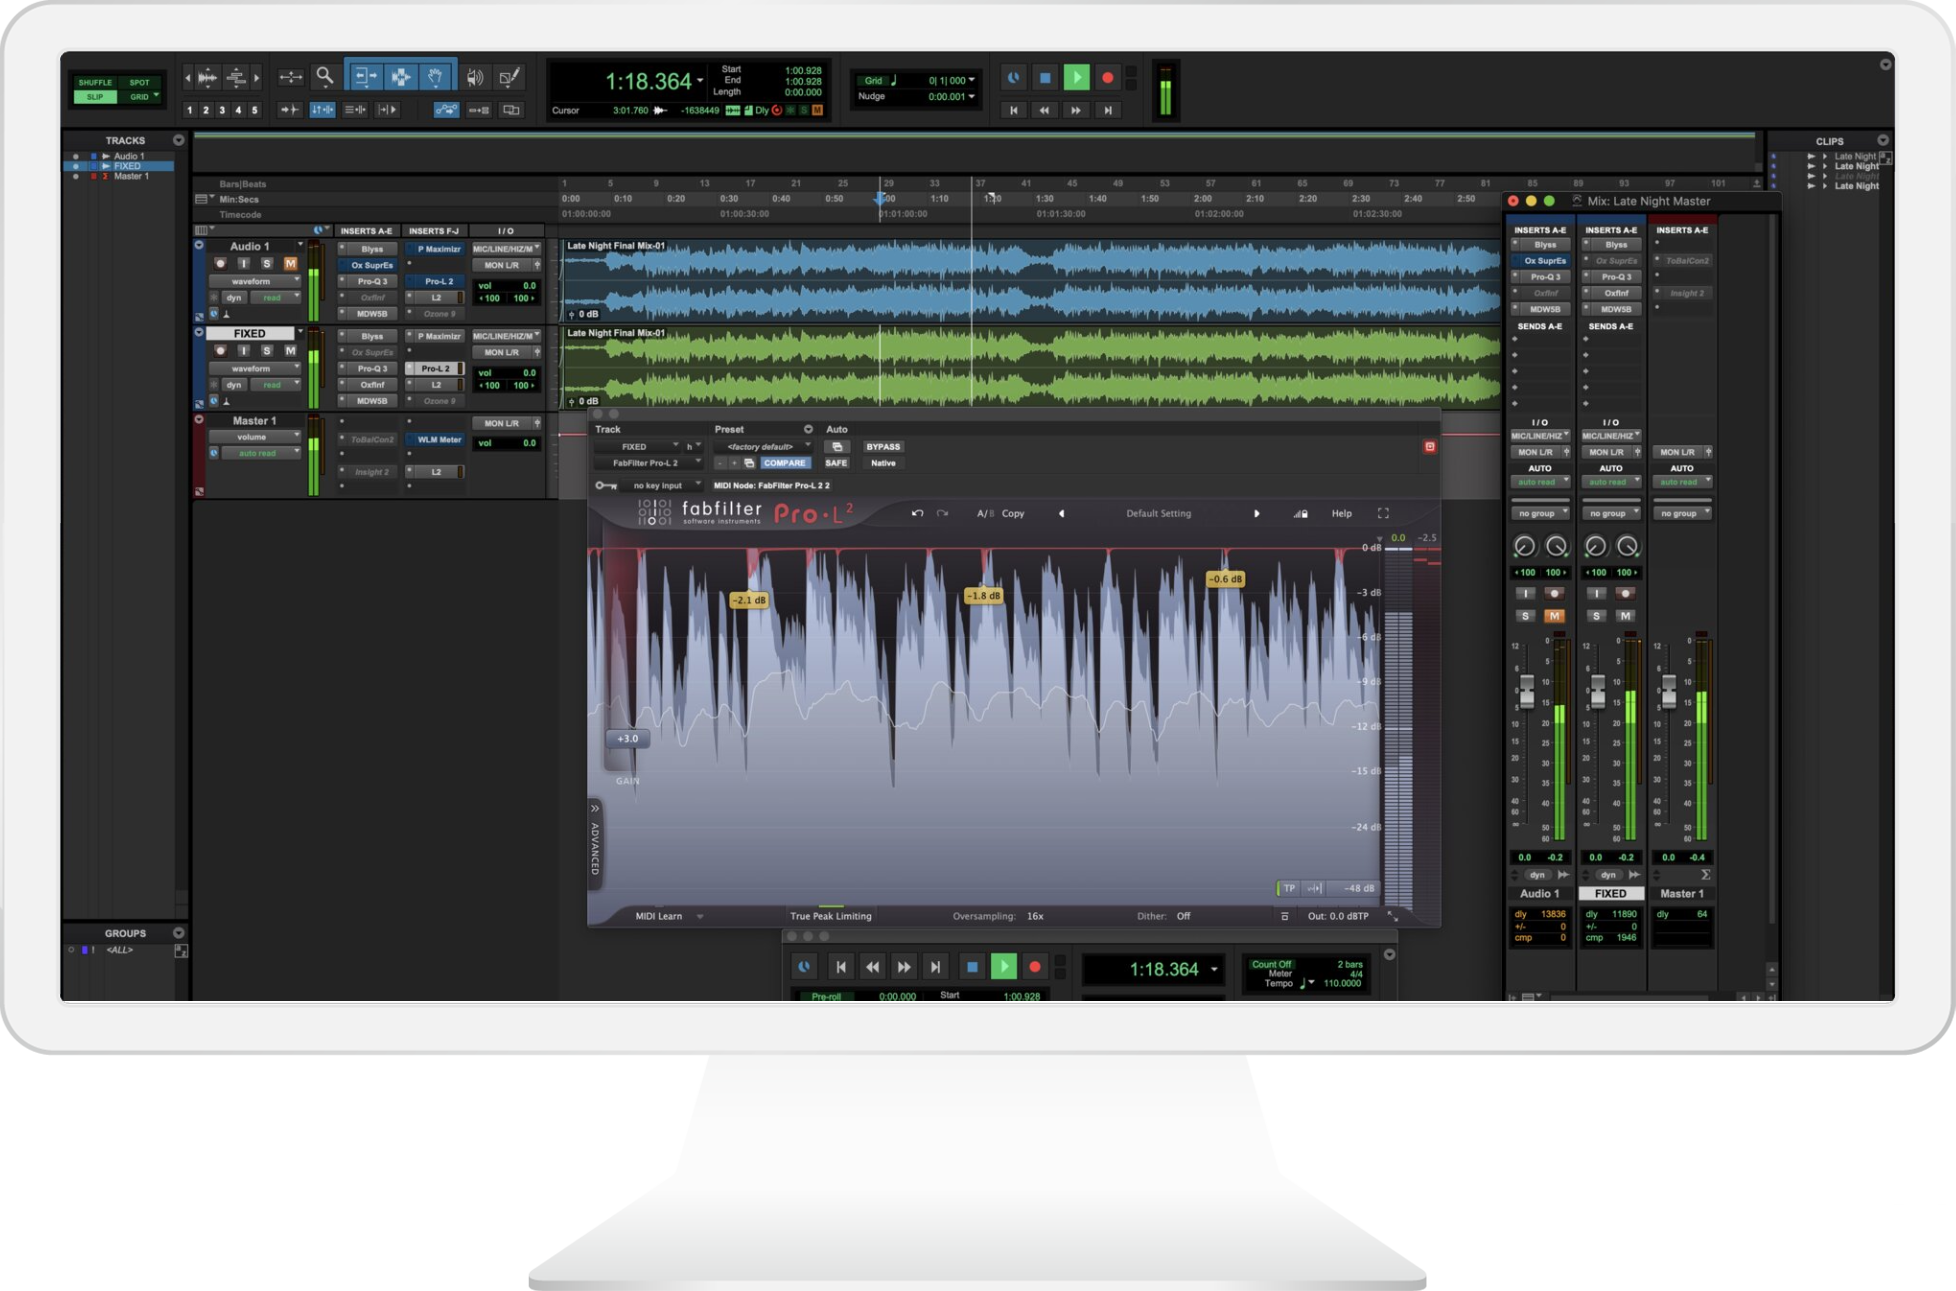Click the Stop button in main toolbar
This screenshot has width=1956, height=1291.
coord(1045,77)
